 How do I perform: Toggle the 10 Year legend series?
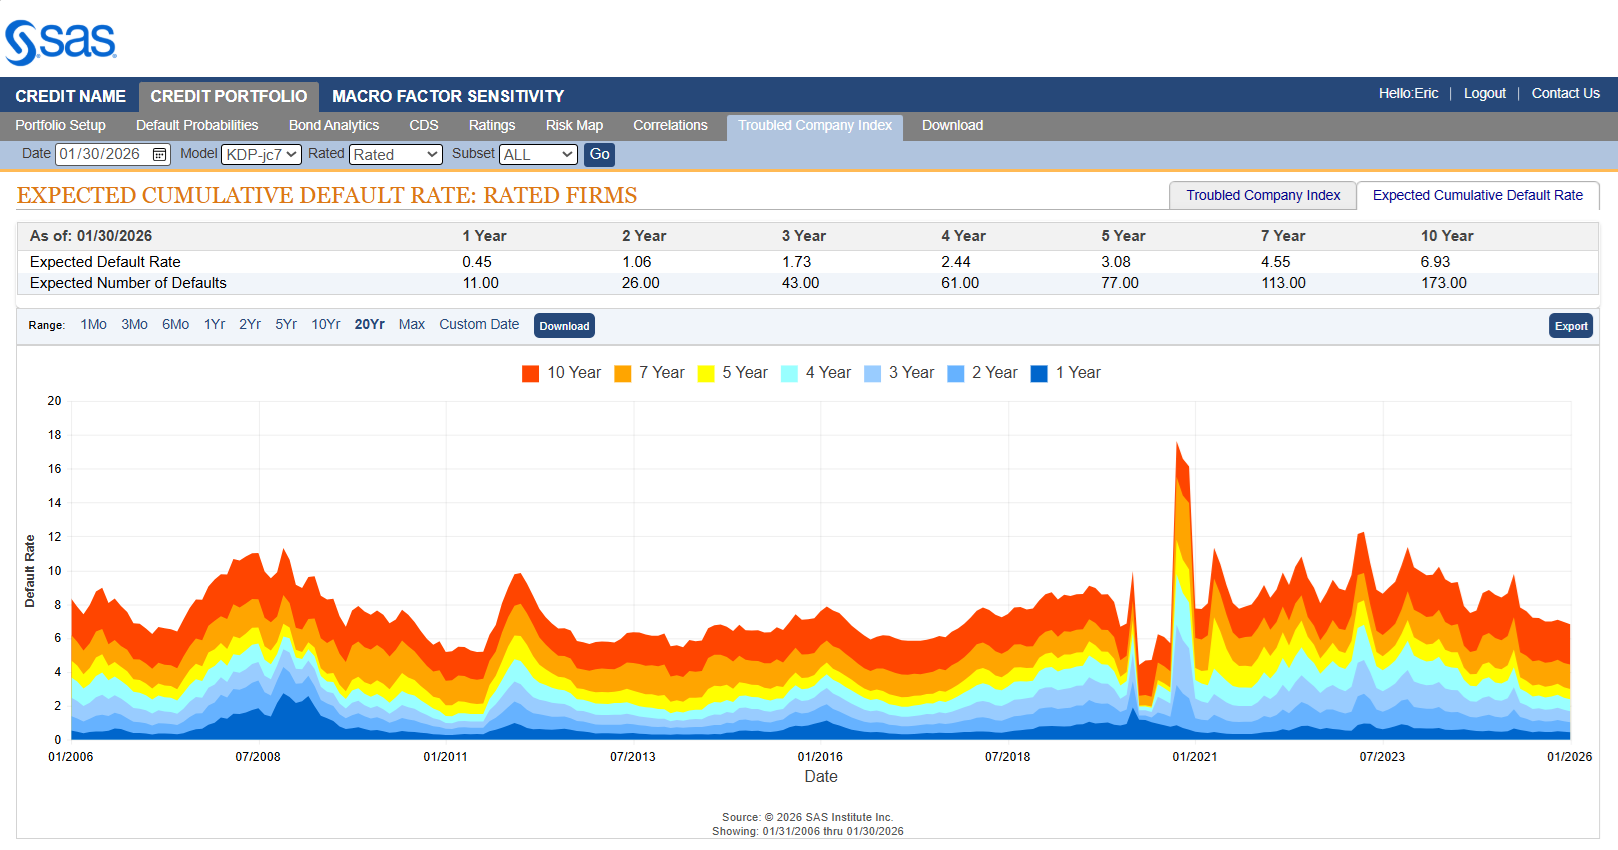pyautogui.click(x=561, y=373)
